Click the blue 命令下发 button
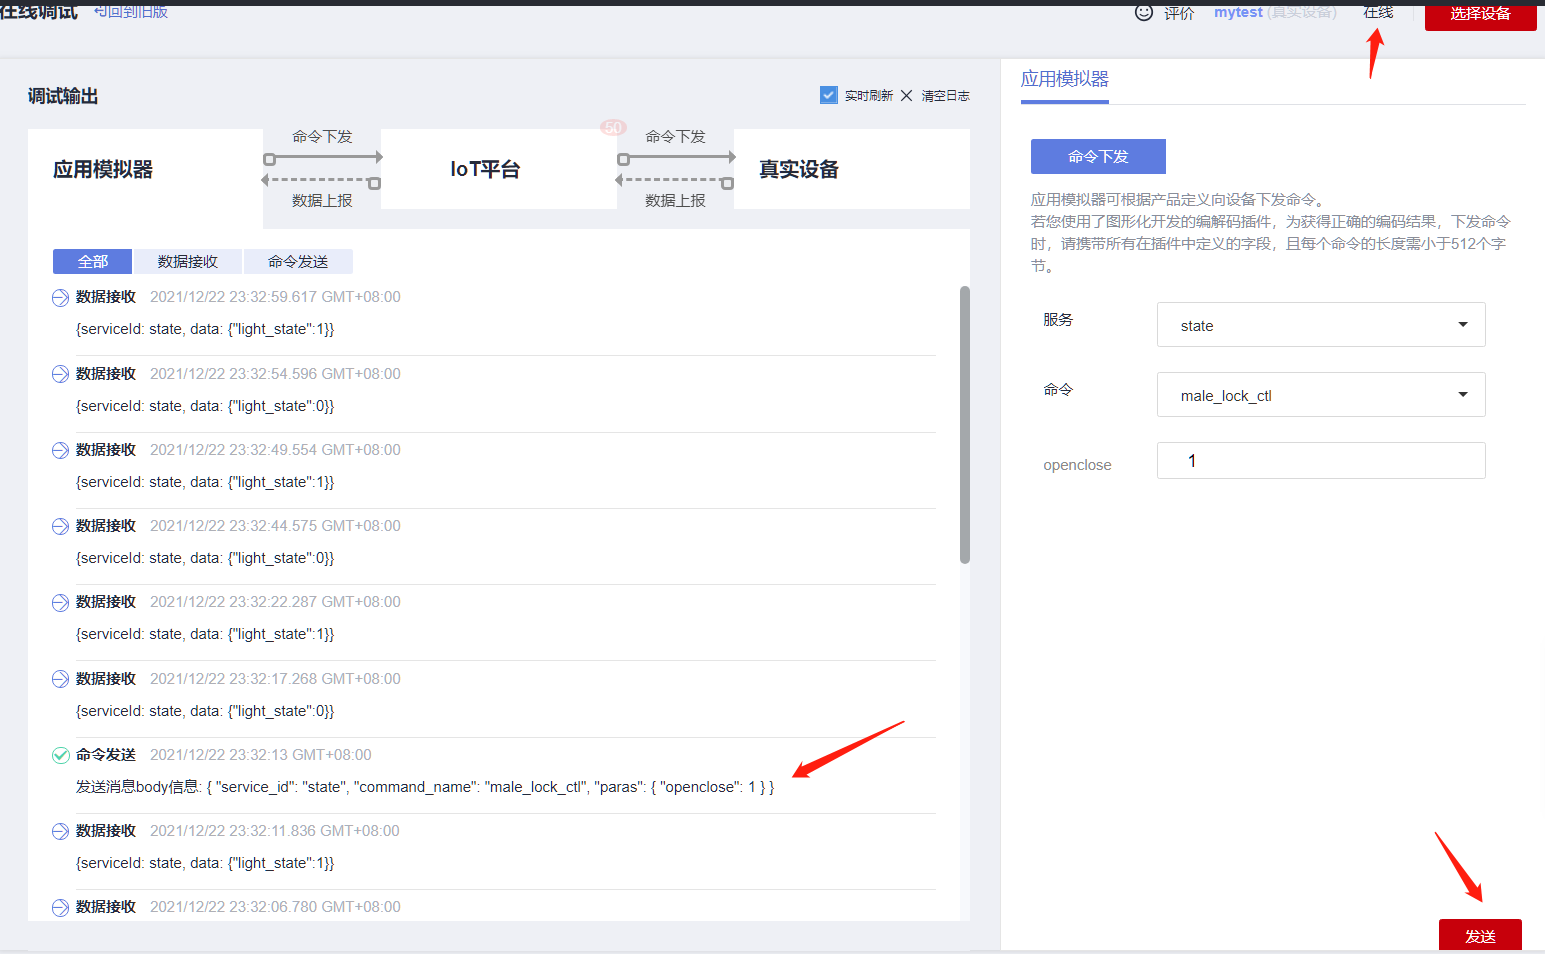1545x954 pixels. [1098, 156]
